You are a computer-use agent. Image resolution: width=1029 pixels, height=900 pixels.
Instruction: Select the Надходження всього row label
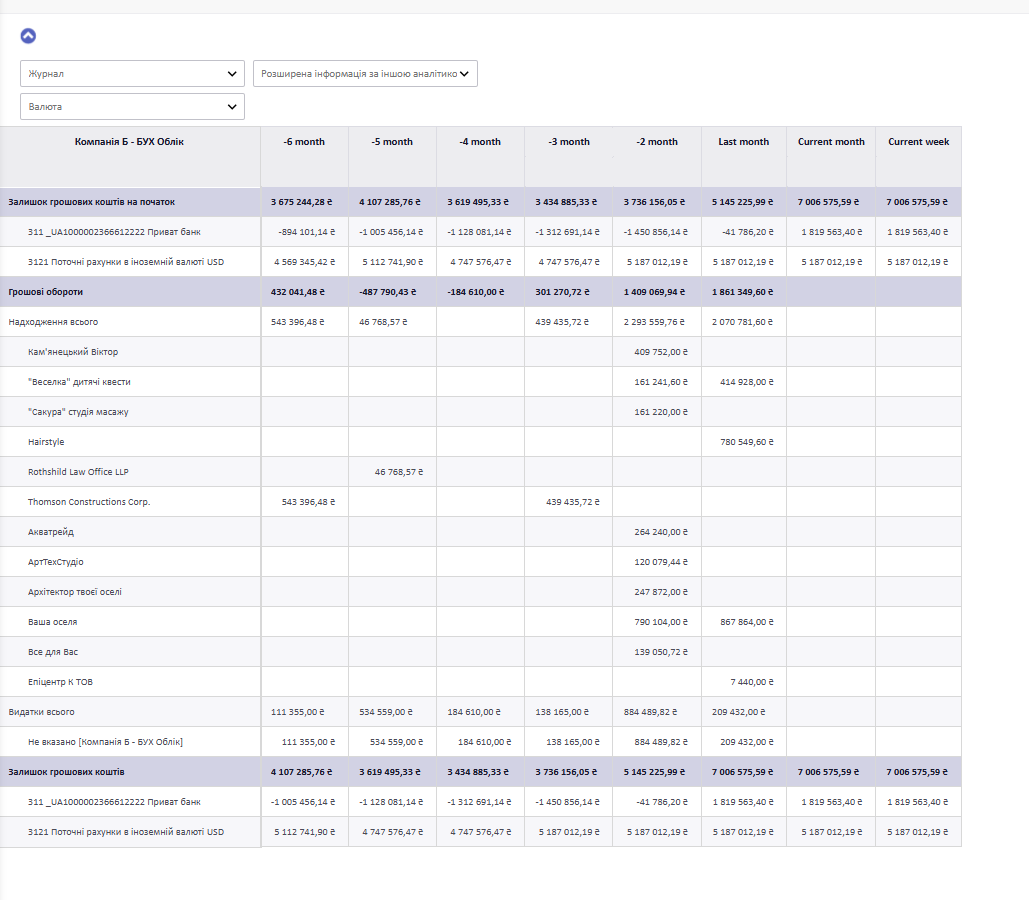53,322
